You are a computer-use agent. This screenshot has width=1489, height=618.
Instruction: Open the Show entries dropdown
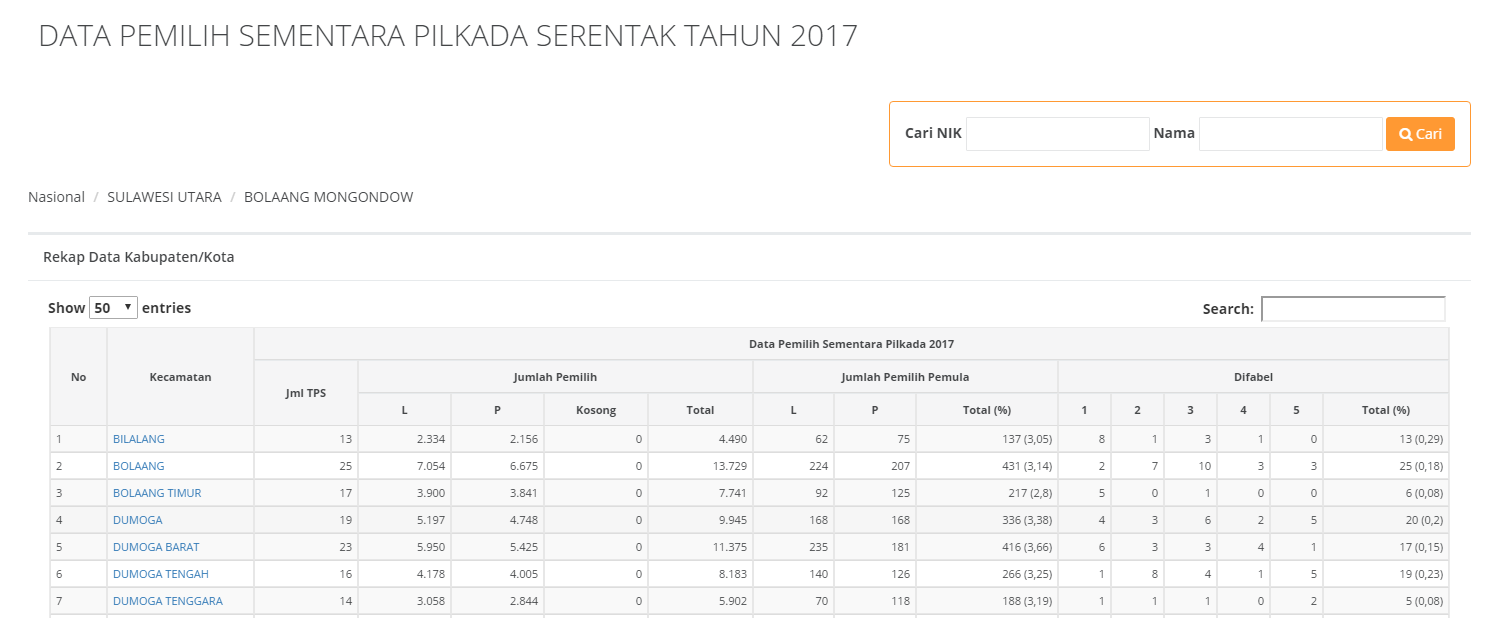113,308
